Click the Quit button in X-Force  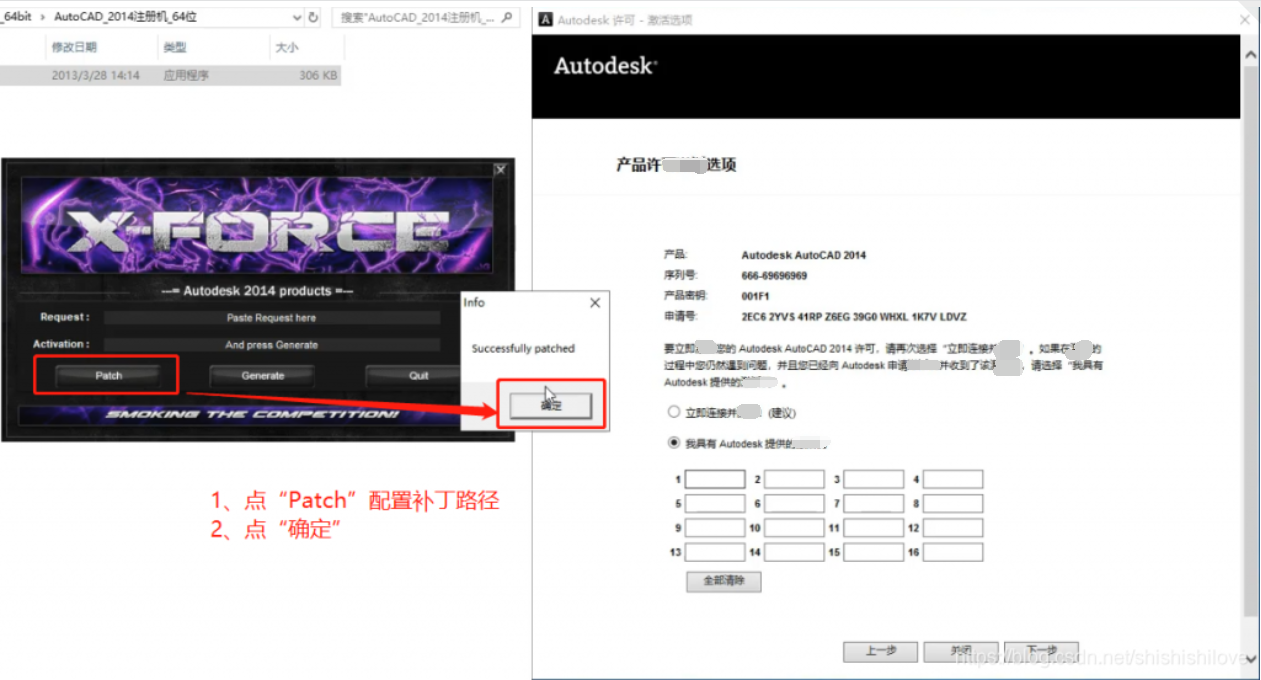(x=418, y=376)
